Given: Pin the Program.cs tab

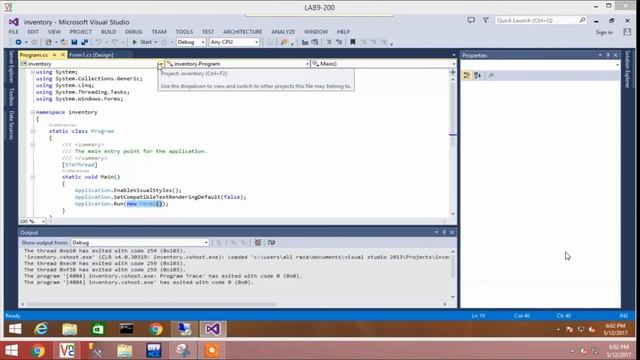Looking at the screenshot, I should tap(54, 55).
